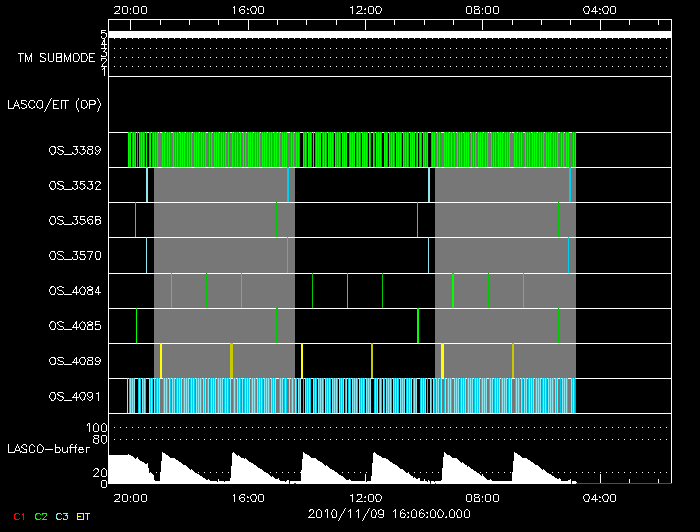Click the leftmost green marker in OS_3568 row
Viewport: 700px width, 532px height.
pyautogui.click(x=136, y=220)
